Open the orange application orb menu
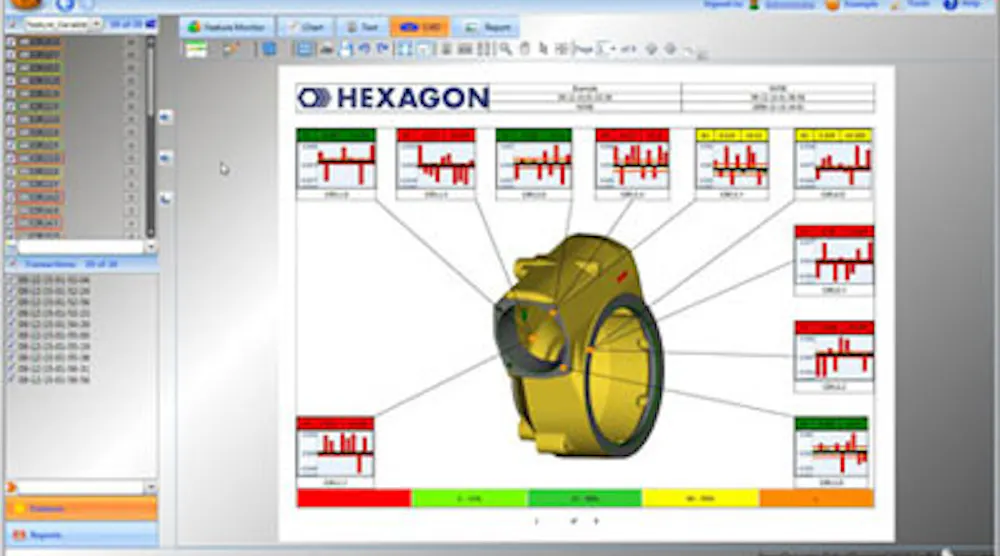Viewport: 1000px width, 556px height. (x=26, y=4)
